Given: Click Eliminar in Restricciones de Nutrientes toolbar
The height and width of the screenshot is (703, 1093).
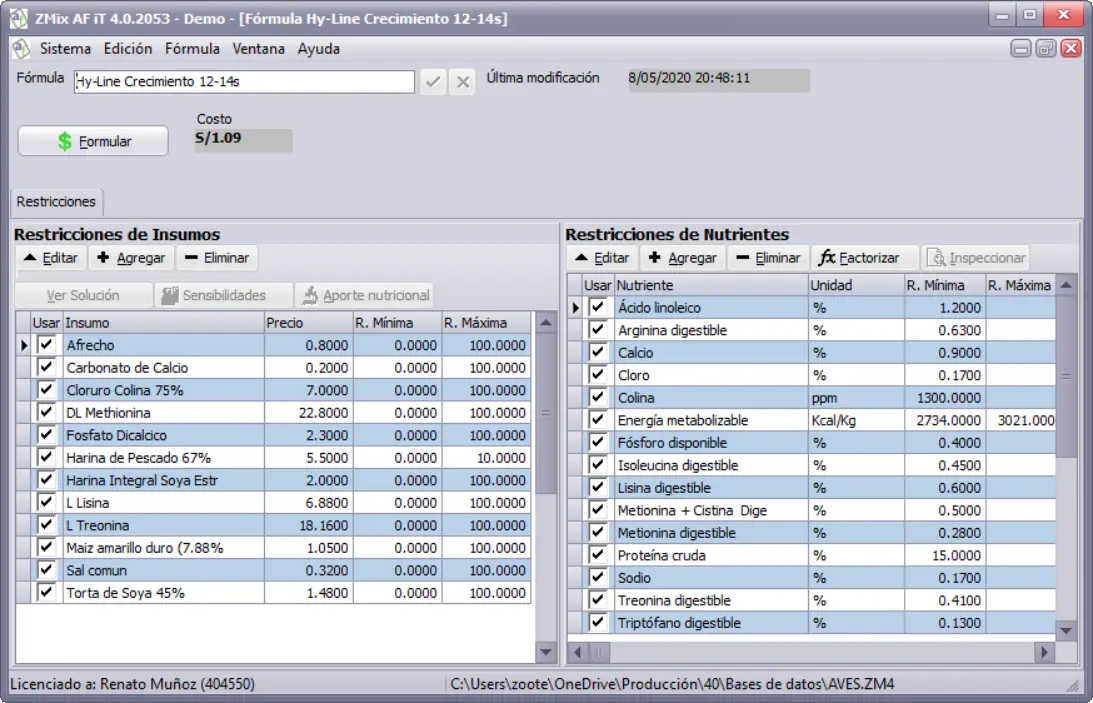Looking at the screenshot, I should pyautogui.click(x=767, y=258).
